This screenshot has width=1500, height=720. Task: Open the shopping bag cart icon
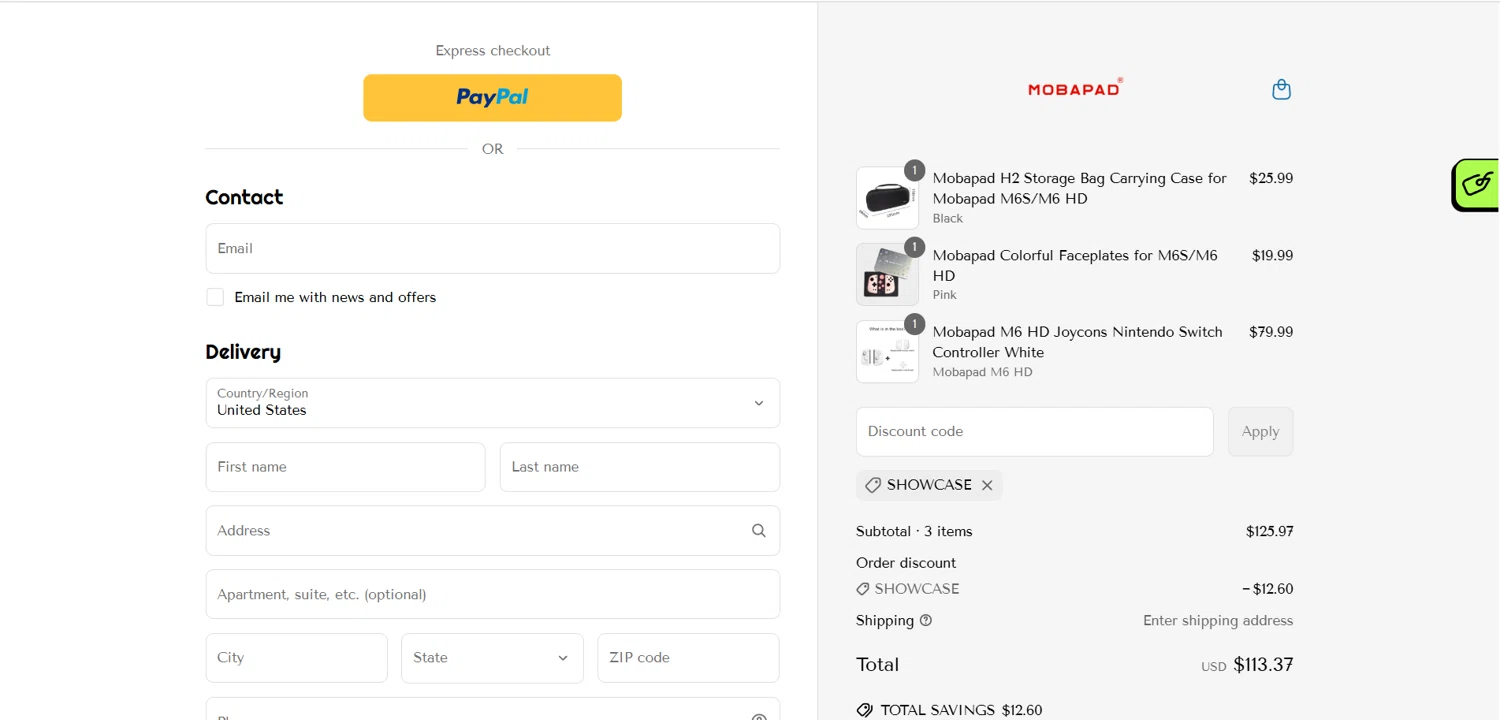1281,90
